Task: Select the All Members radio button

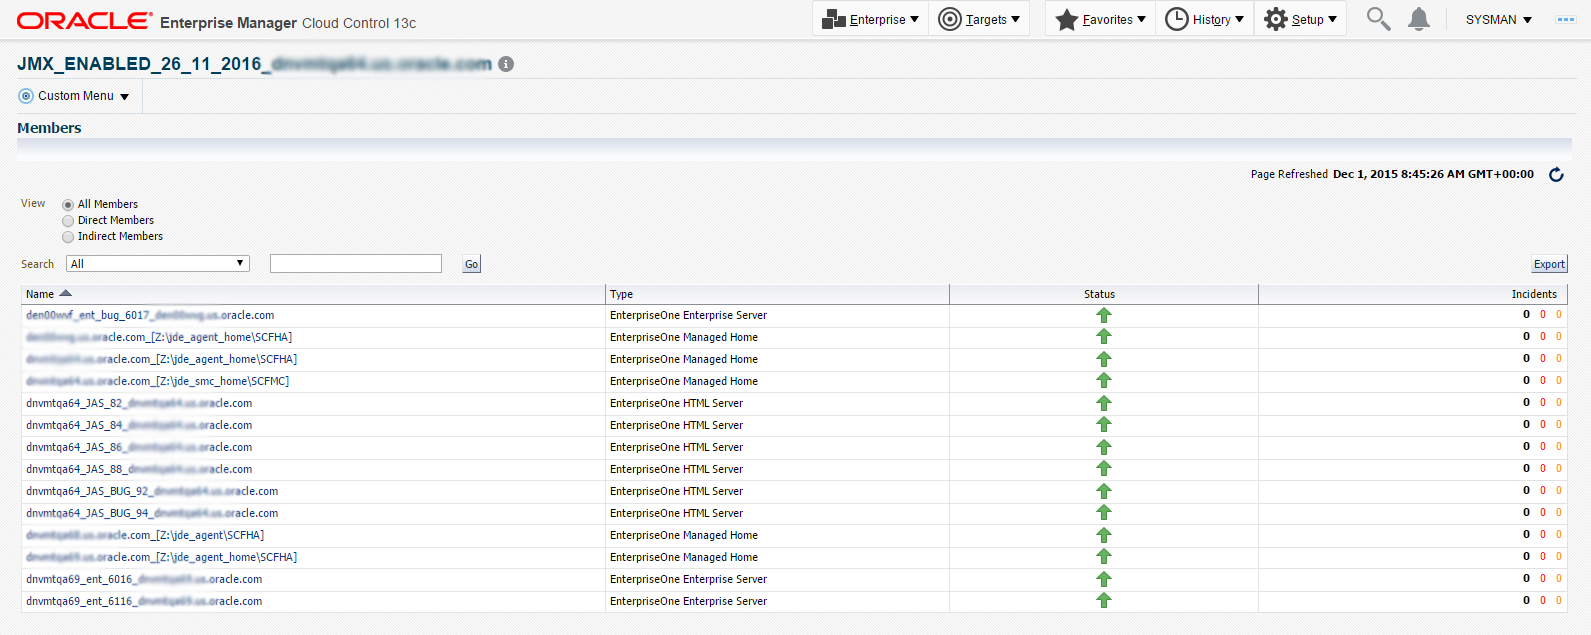Action: [x=68, y=205]
